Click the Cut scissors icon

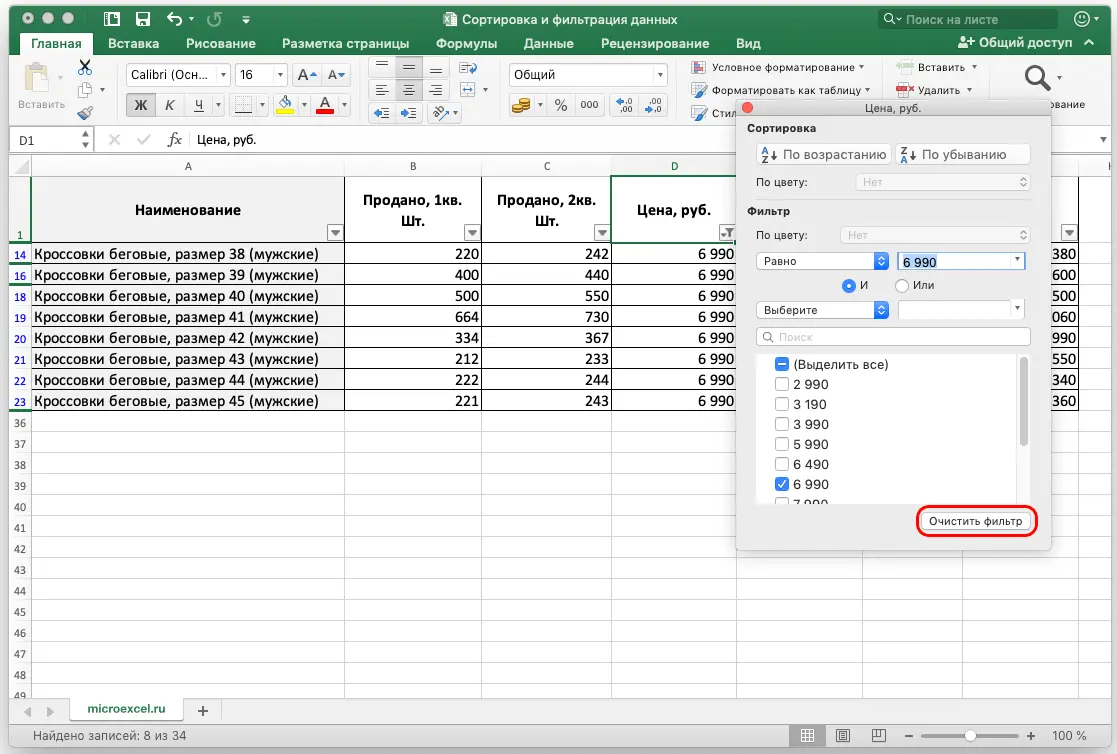(85, 67)
